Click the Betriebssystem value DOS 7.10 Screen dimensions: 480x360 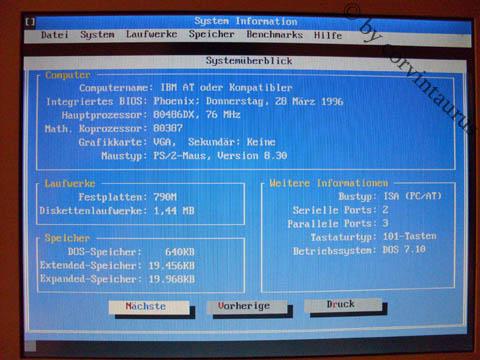point(404,249)
